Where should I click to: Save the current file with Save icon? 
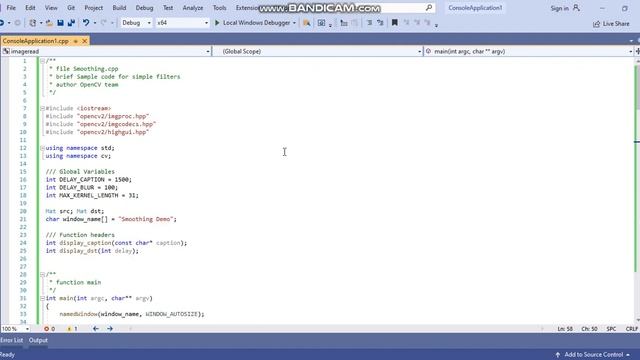(60, 23)
